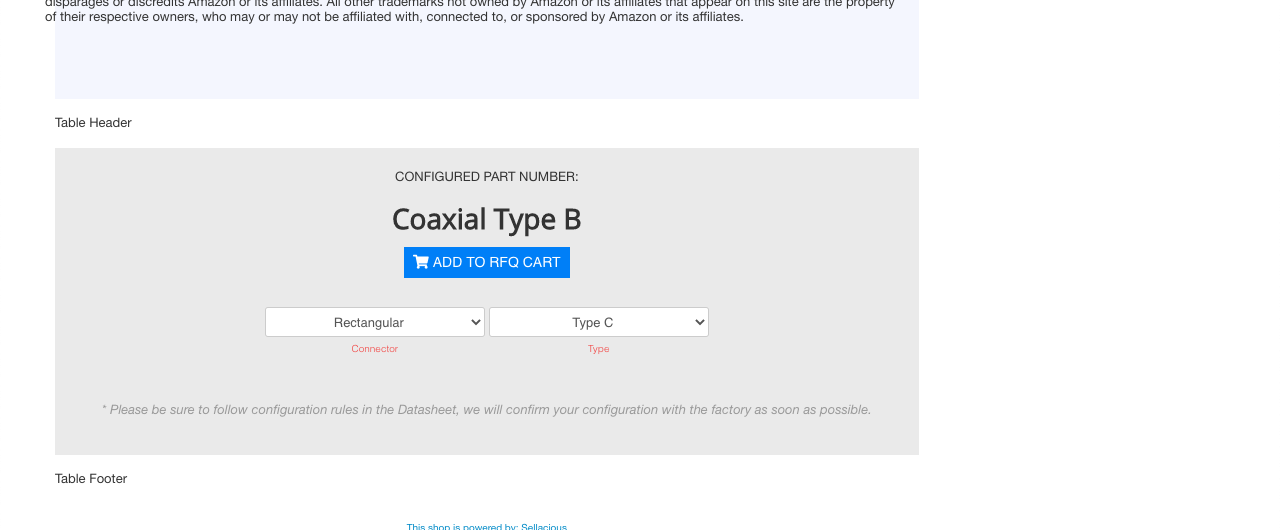Image resolution: width=1280 pixels, height=530 pixels.
Task: Click the shopping cart icon in RFQ button
Action: coord(421,262)
